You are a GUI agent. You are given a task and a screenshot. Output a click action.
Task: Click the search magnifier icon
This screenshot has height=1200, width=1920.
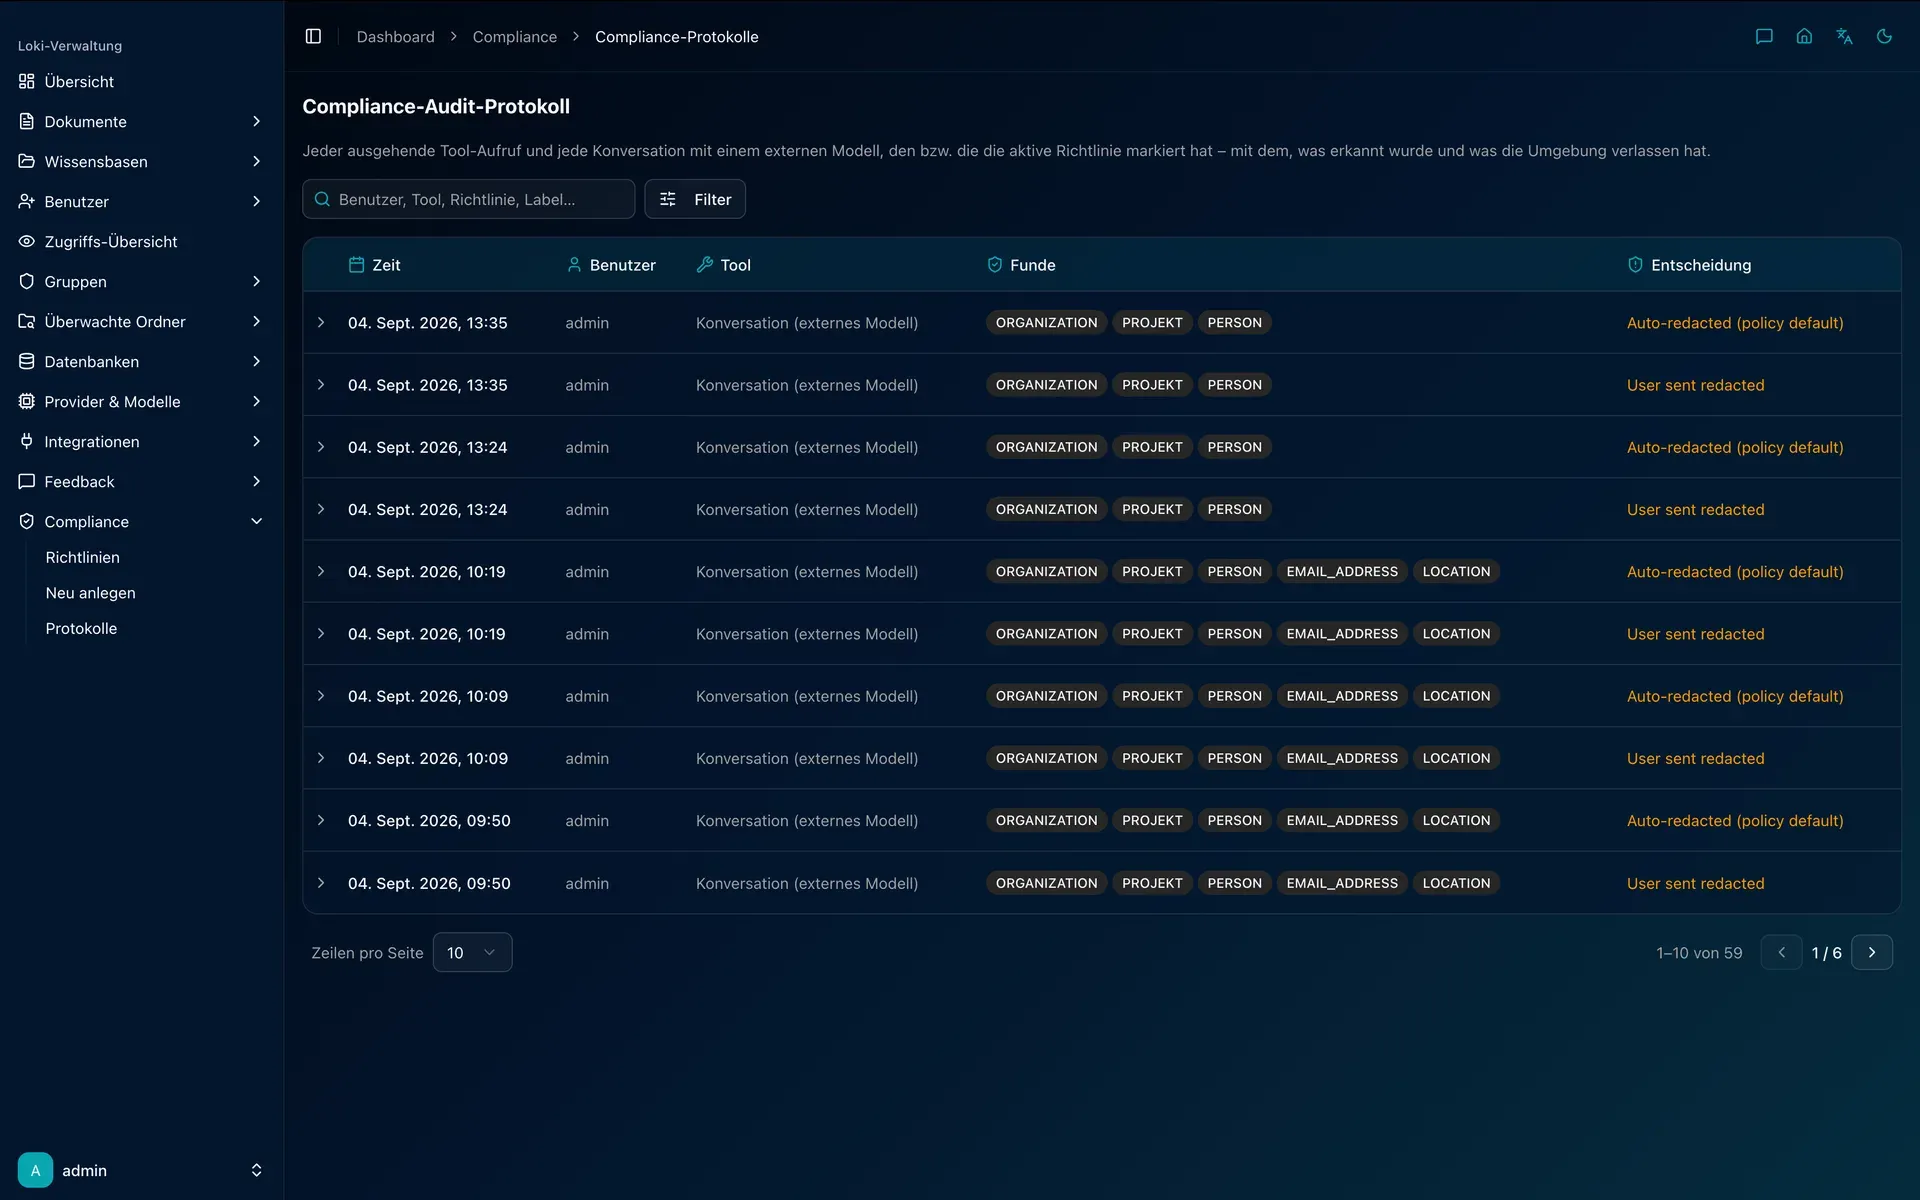coord(322,199)
